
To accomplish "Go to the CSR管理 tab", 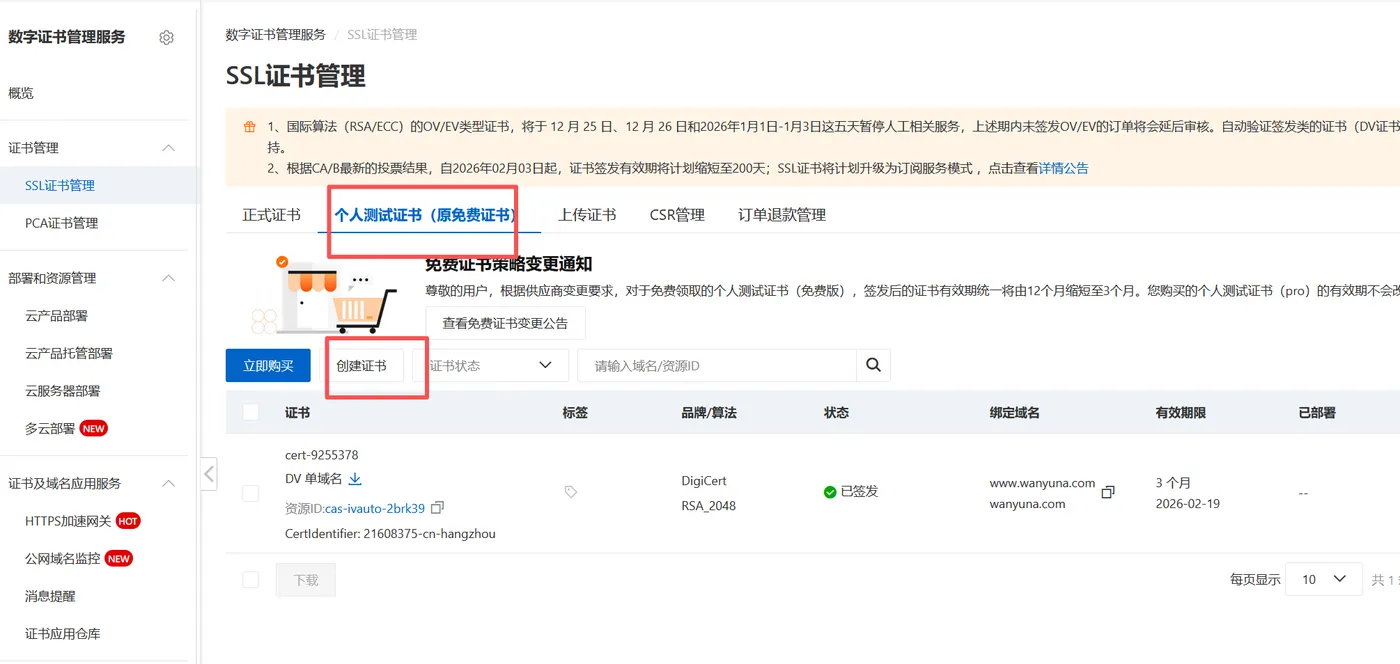I will coord(677,215).
